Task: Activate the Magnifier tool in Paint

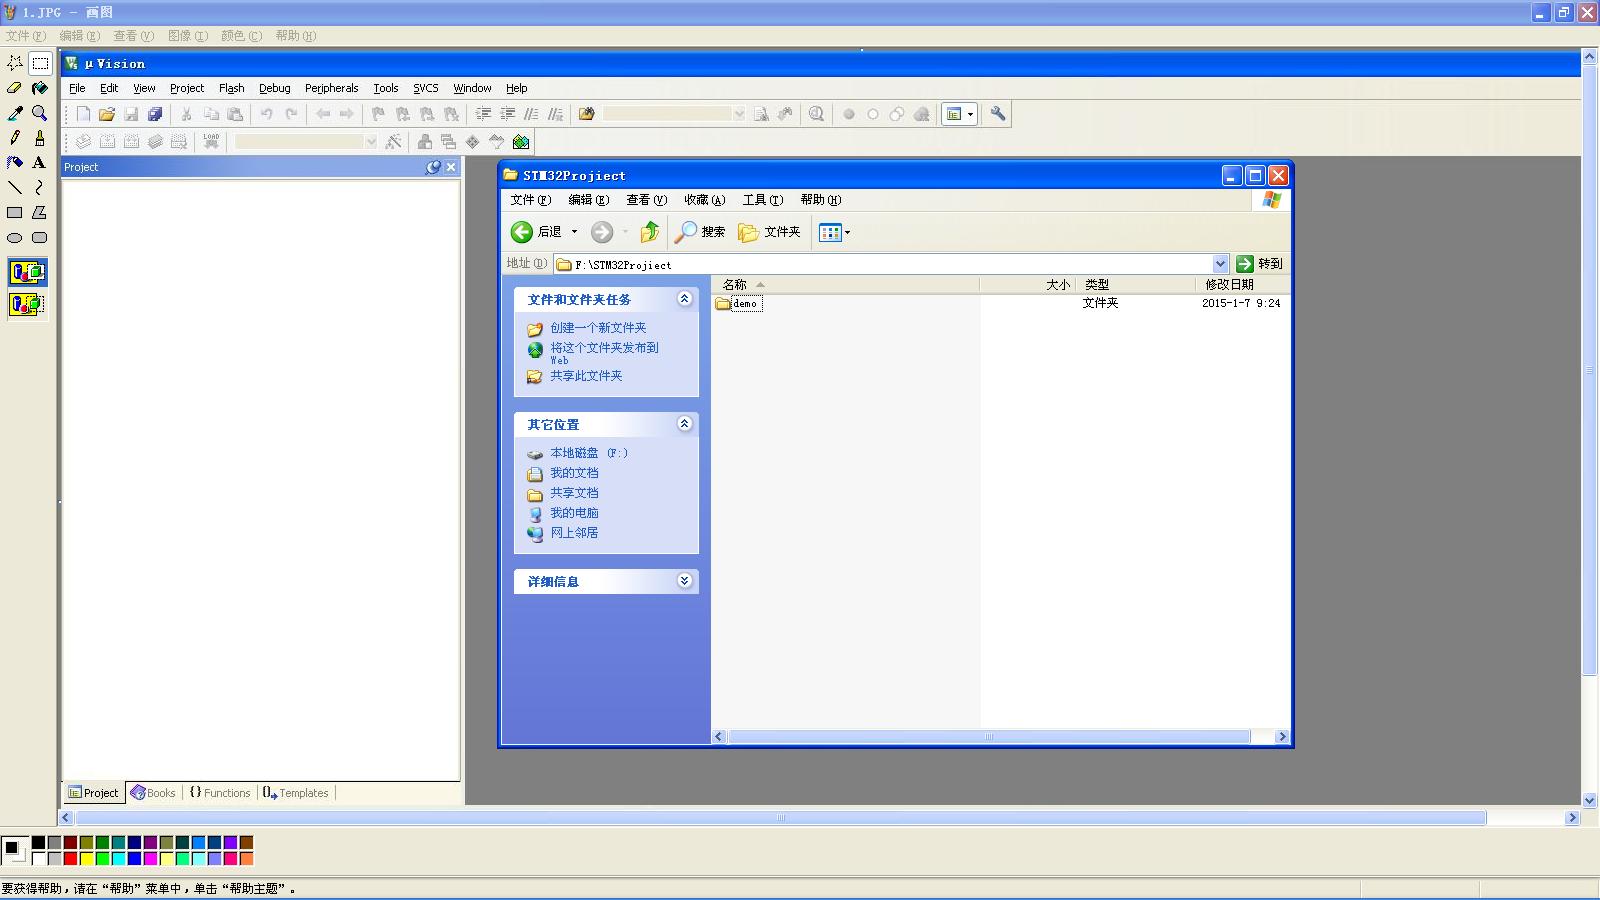Action: tap(40, 113)
